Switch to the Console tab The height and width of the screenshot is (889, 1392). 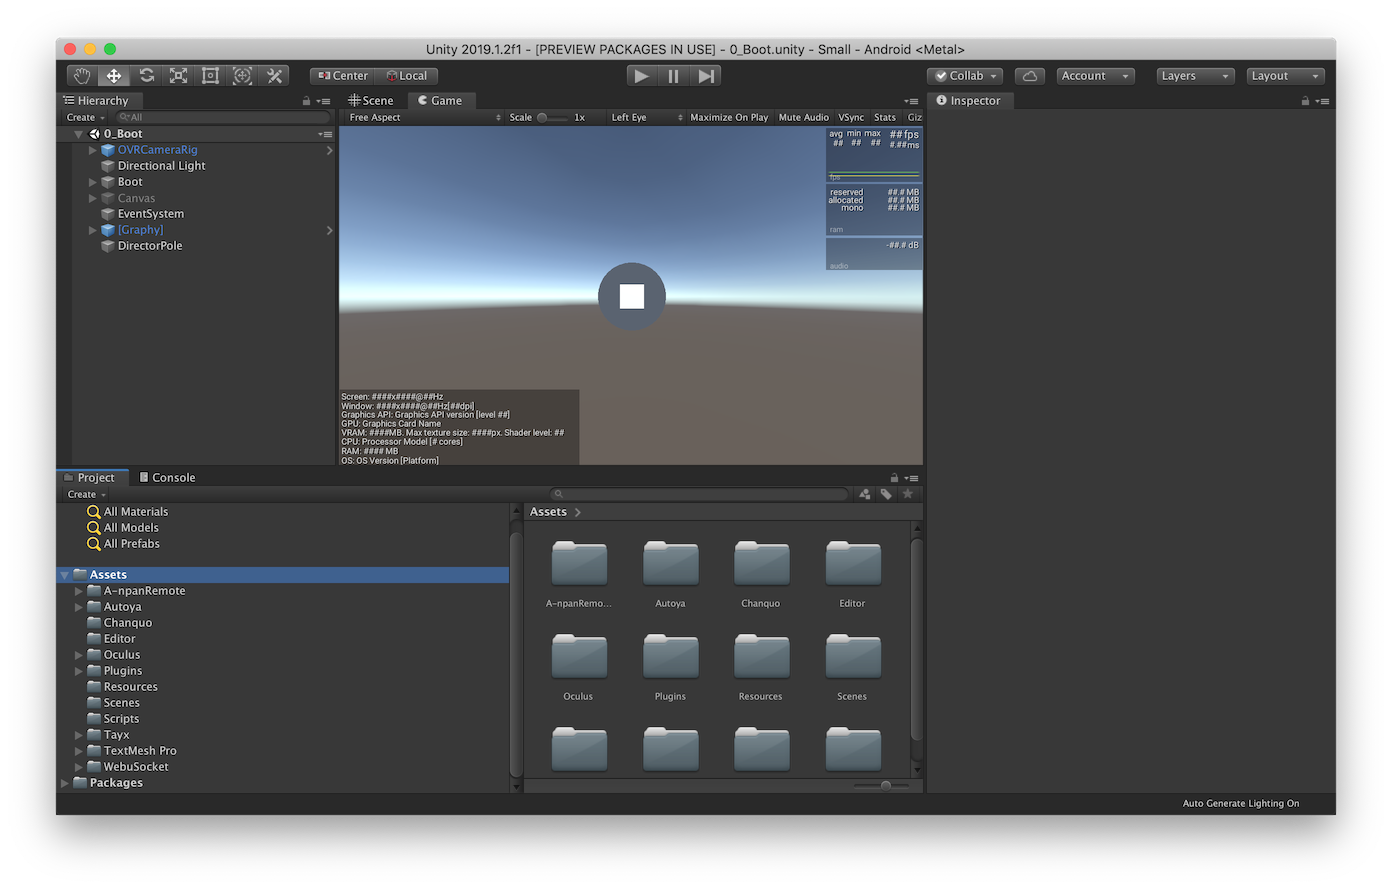click(x=167, y=478)
